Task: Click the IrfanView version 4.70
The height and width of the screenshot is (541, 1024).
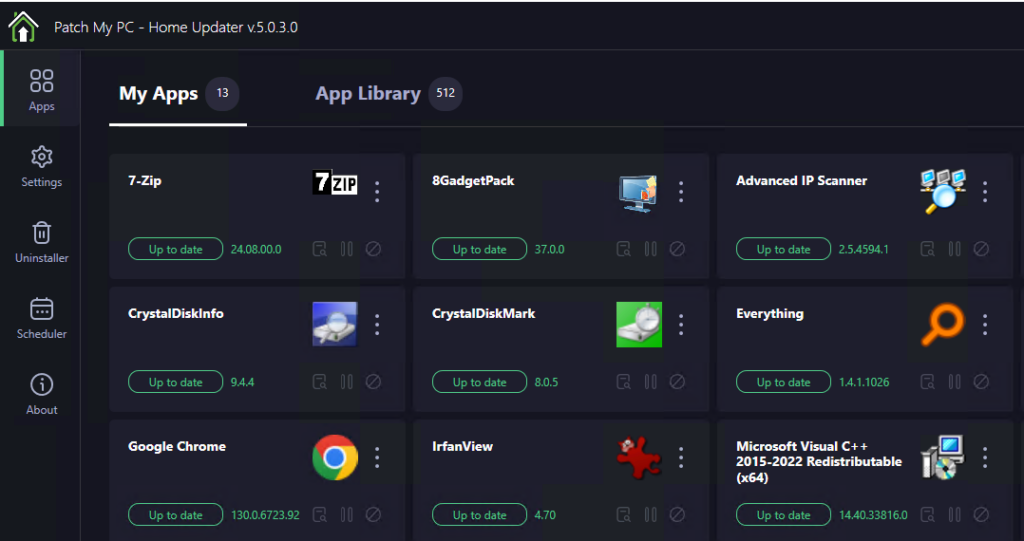Action: click(x=545, y=516)
